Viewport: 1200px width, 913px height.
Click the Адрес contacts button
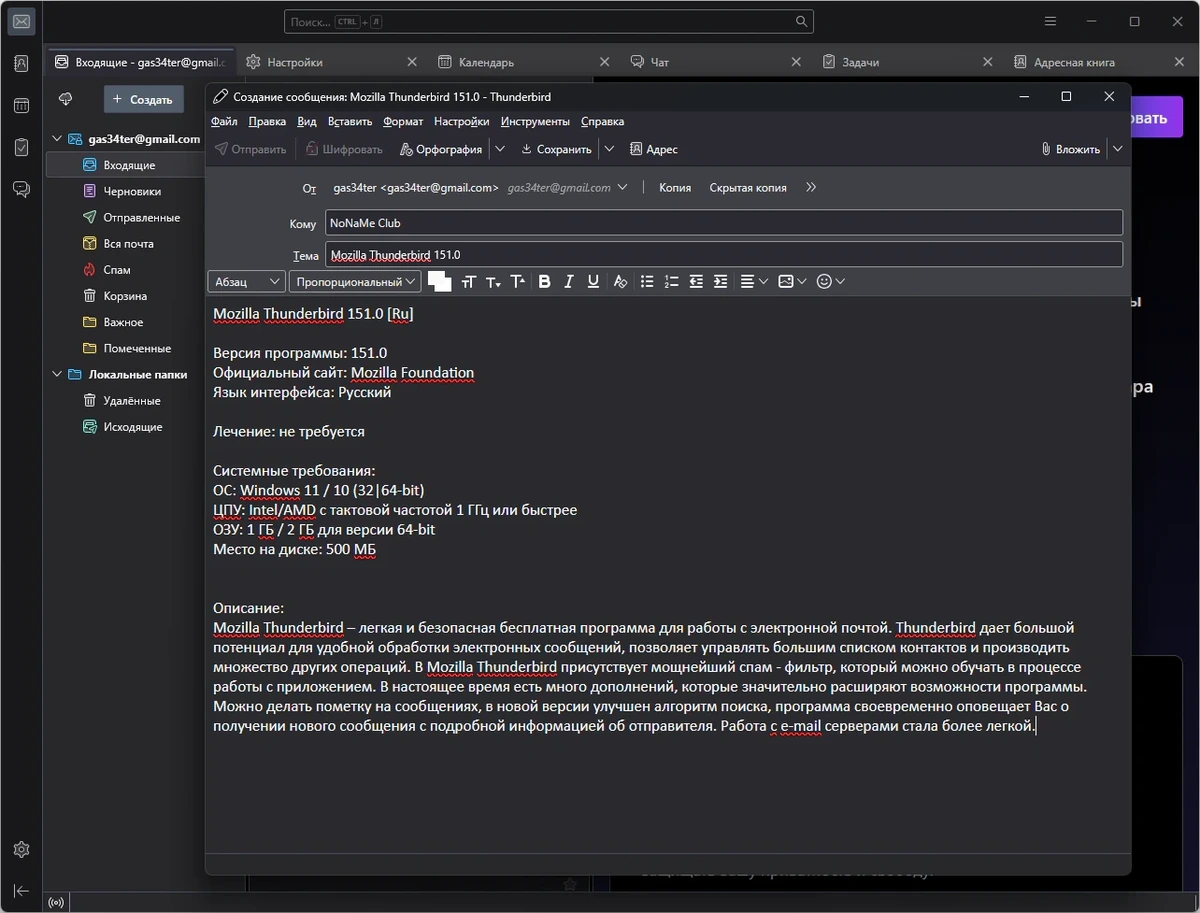point(653,149)
